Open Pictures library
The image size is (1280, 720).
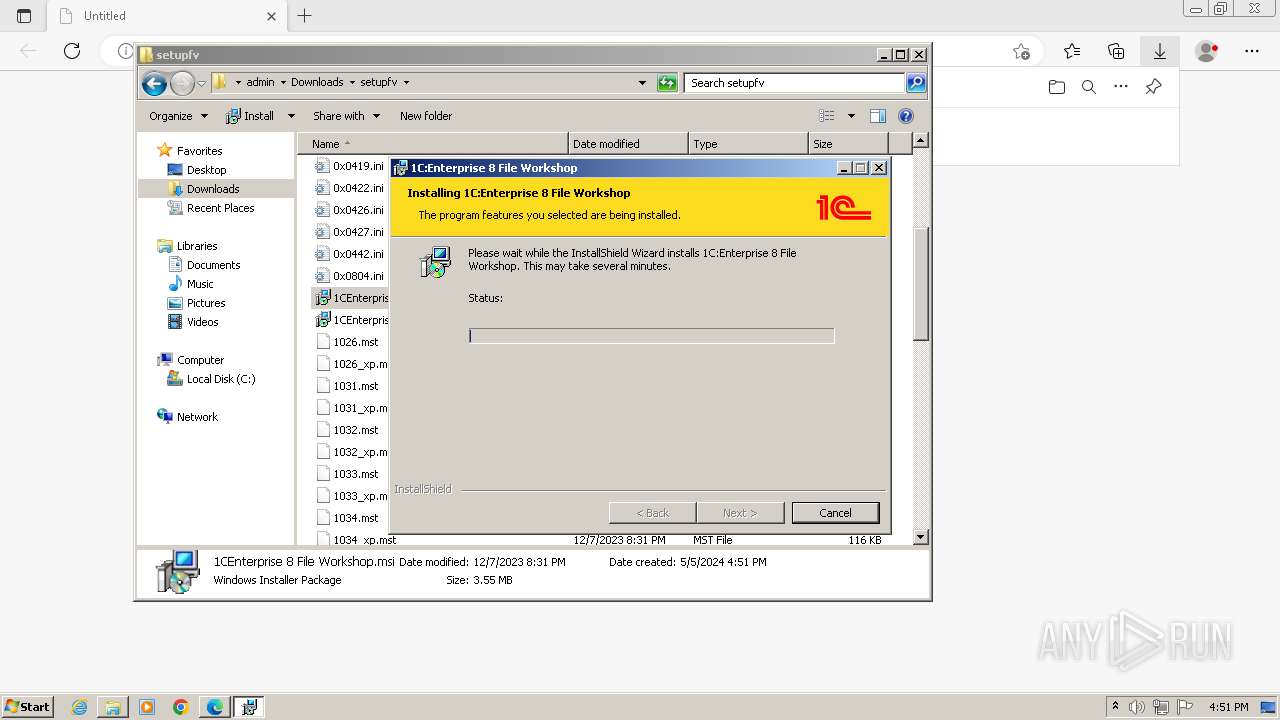coord(206,303)
